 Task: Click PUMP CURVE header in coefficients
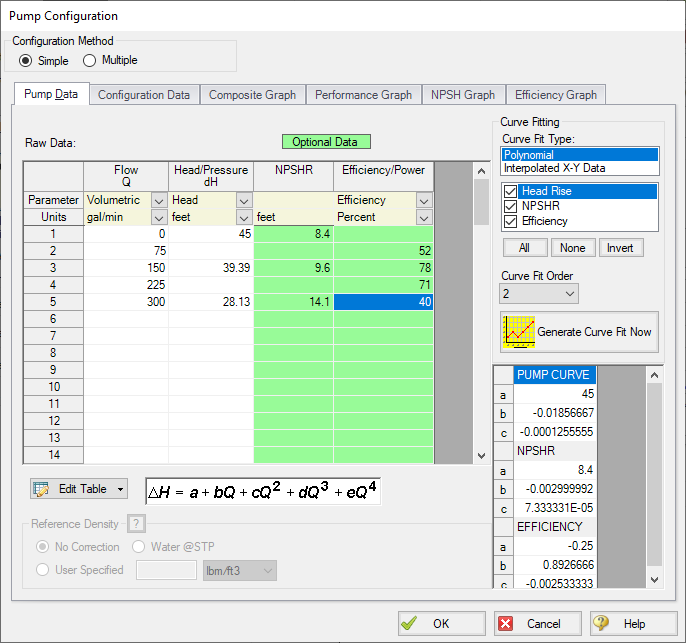click(554, 375)
